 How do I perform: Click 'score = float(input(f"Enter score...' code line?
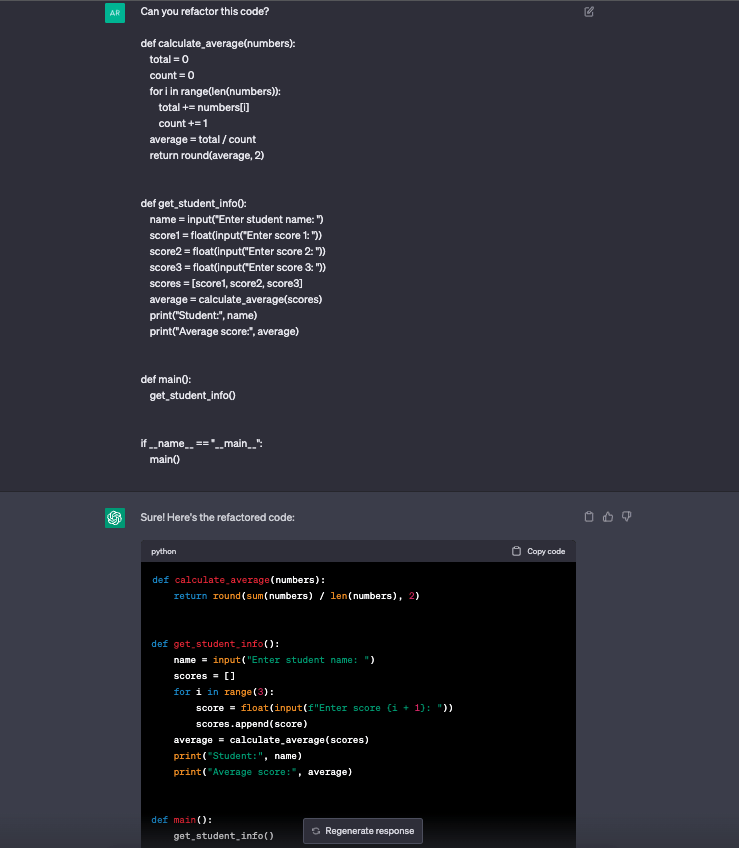point(324,707)
